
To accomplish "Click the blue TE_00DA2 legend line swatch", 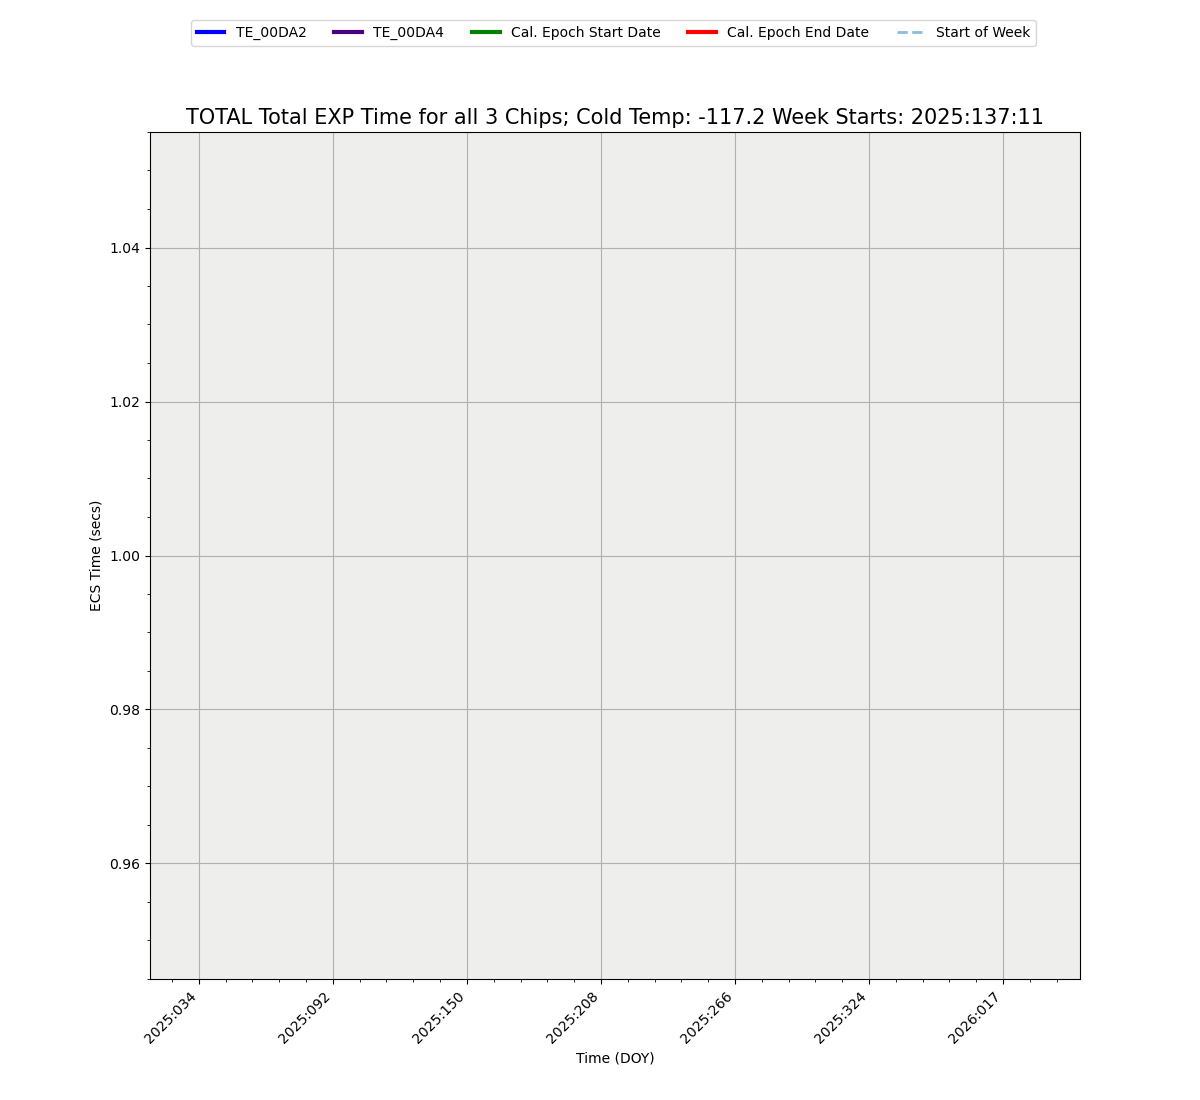I will tap(211, 33).
